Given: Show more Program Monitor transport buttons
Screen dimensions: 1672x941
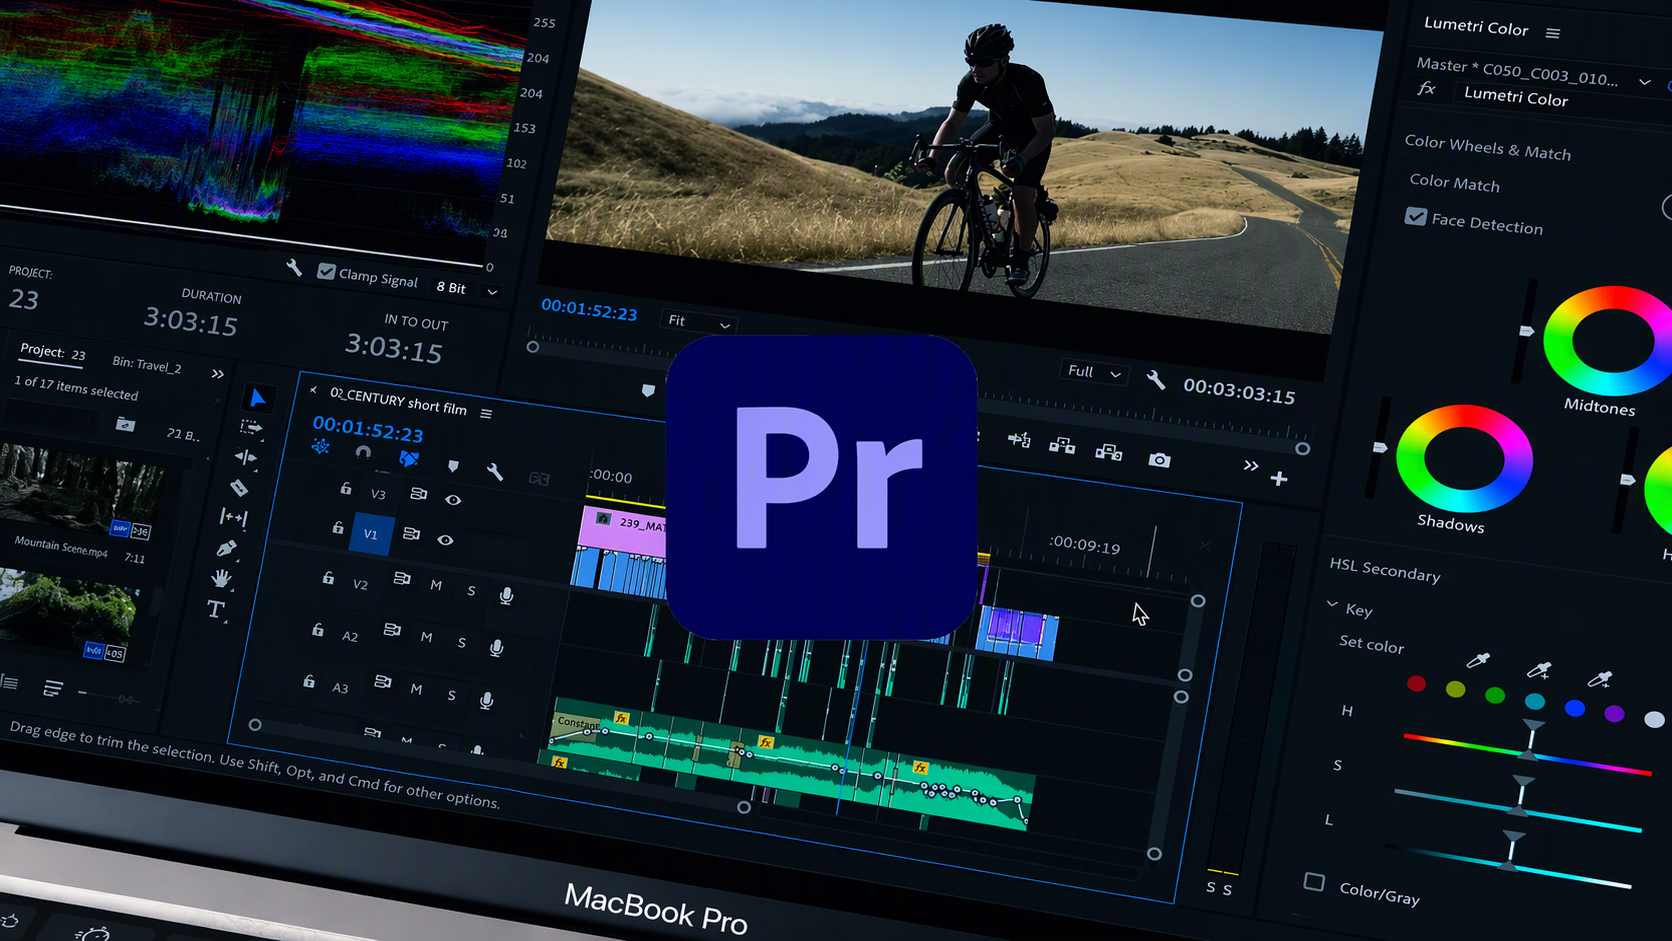Looking at the screenshot, I should [x=1250, y=466].
